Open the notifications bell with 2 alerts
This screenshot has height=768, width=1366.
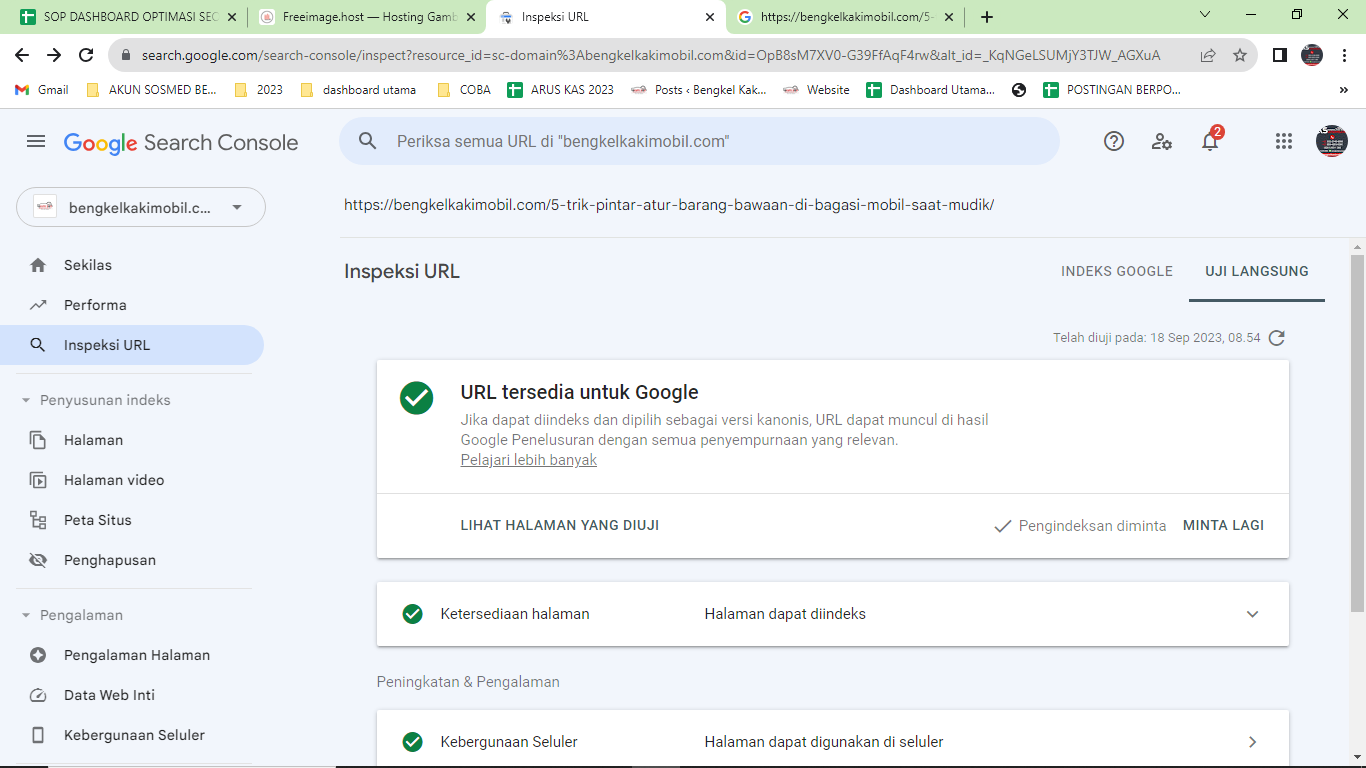click(x=1210, y=140)
